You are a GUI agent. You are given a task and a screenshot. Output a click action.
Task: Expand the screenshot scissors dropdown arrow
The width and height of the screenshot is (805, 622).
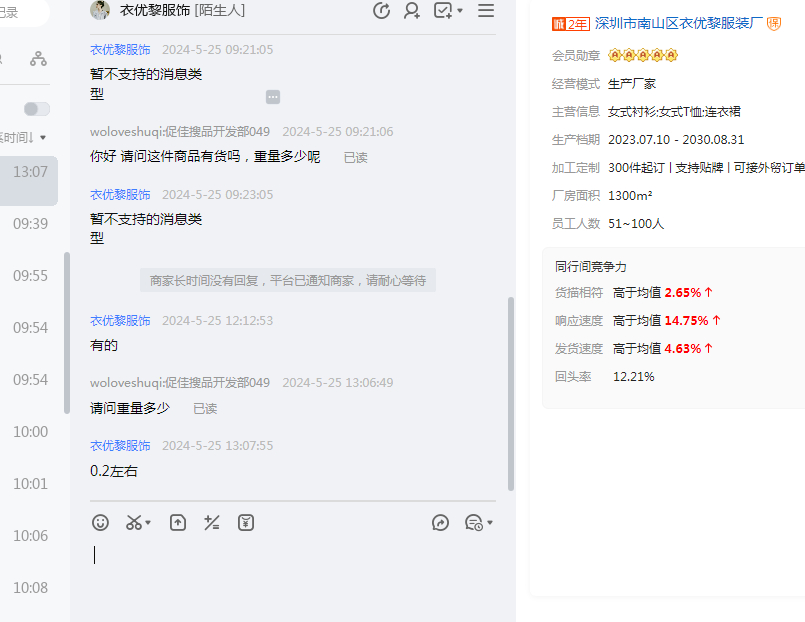click(149, 523)
